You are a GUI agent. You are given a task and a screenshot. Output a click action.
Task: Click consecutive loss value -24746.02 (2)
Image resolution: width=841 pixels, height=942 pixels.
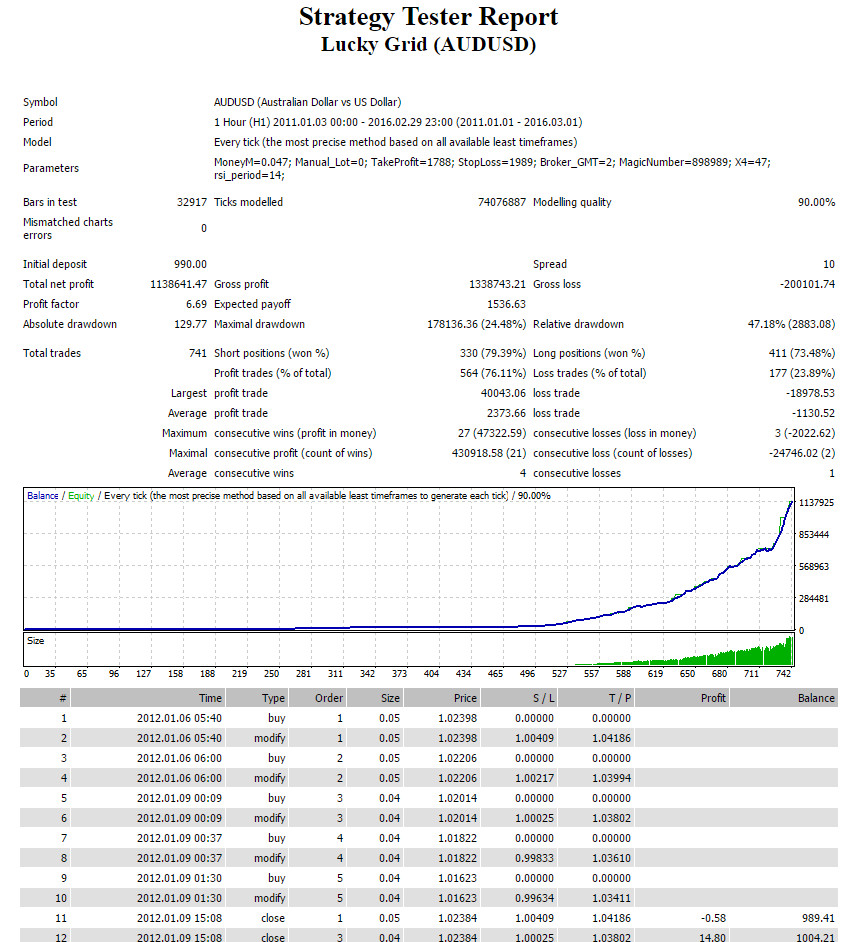pyautogui.click(x=802, y=453)
